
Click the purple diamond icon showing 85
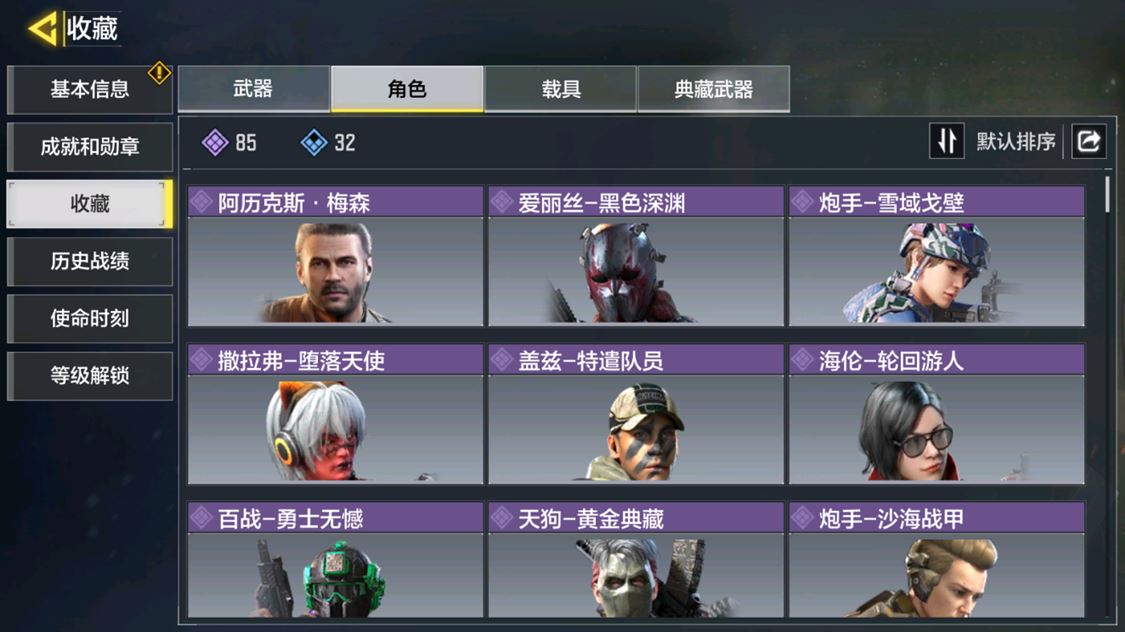215,142
